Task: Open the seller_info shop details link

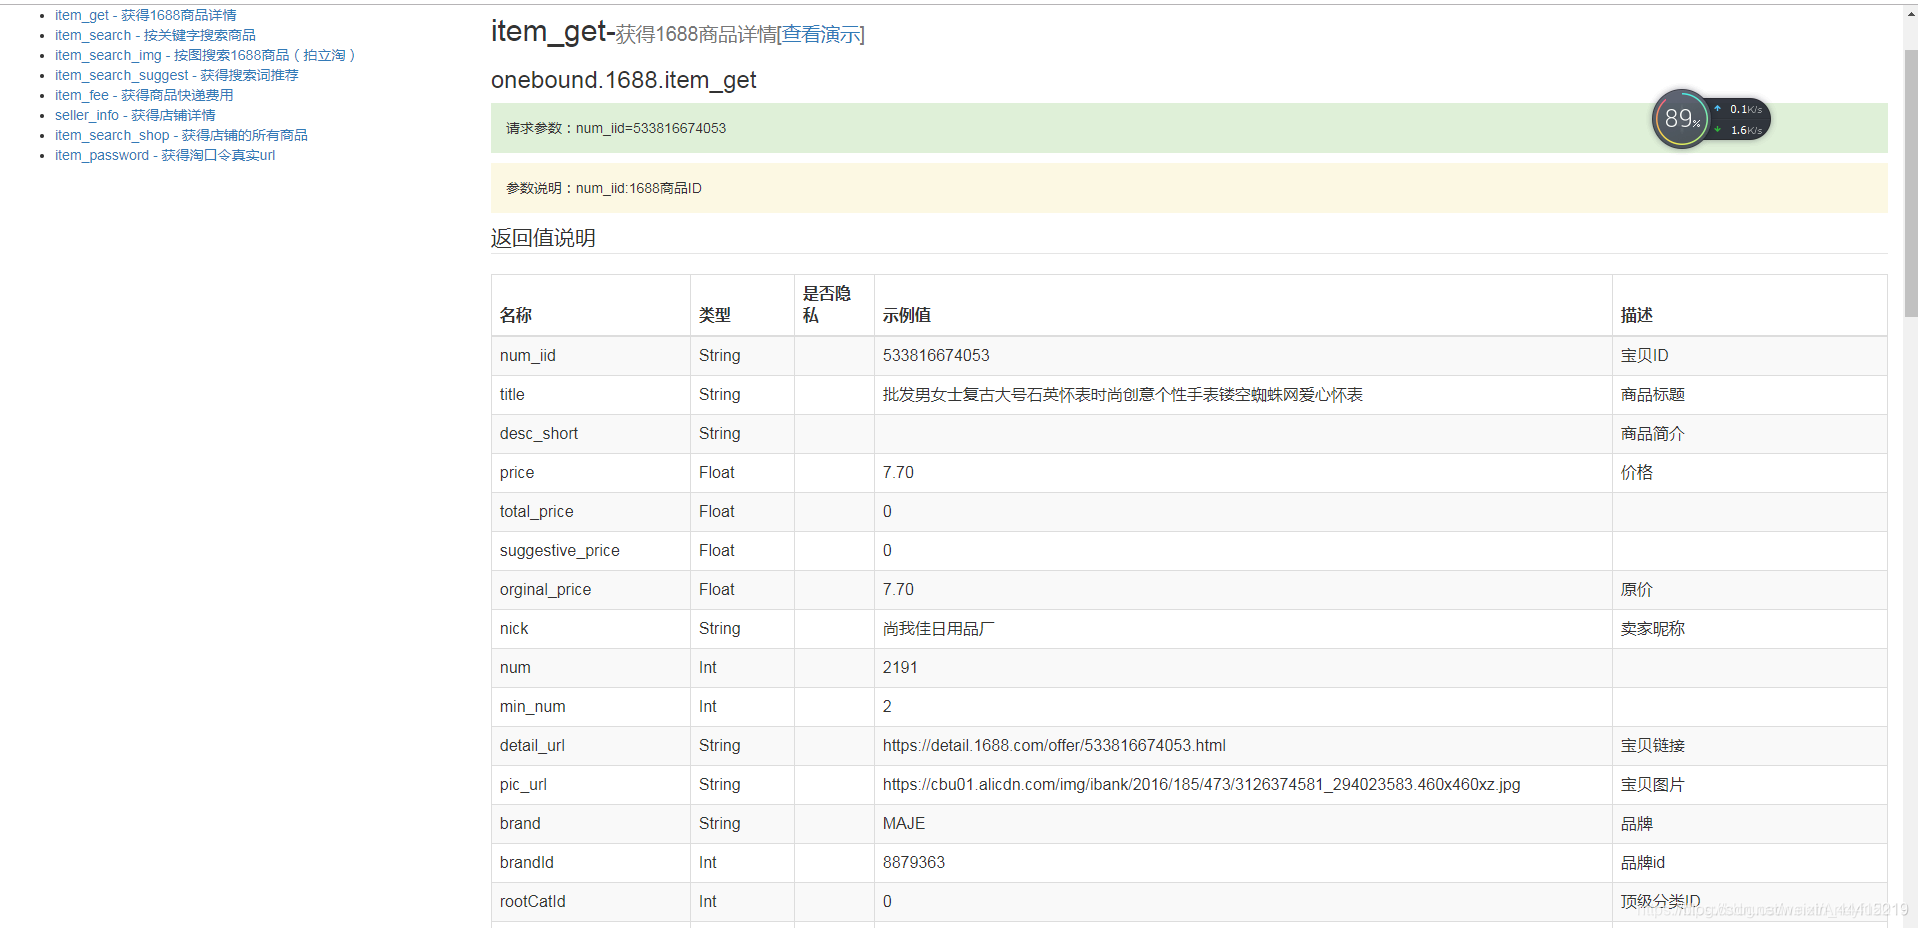Action: tap(135, 115)
